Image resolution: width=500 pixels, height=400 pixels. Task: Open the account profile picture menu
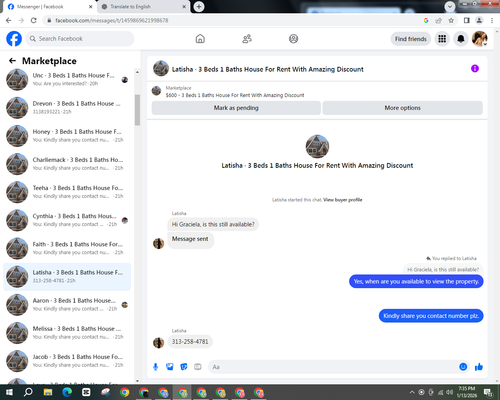click(480, 39)
